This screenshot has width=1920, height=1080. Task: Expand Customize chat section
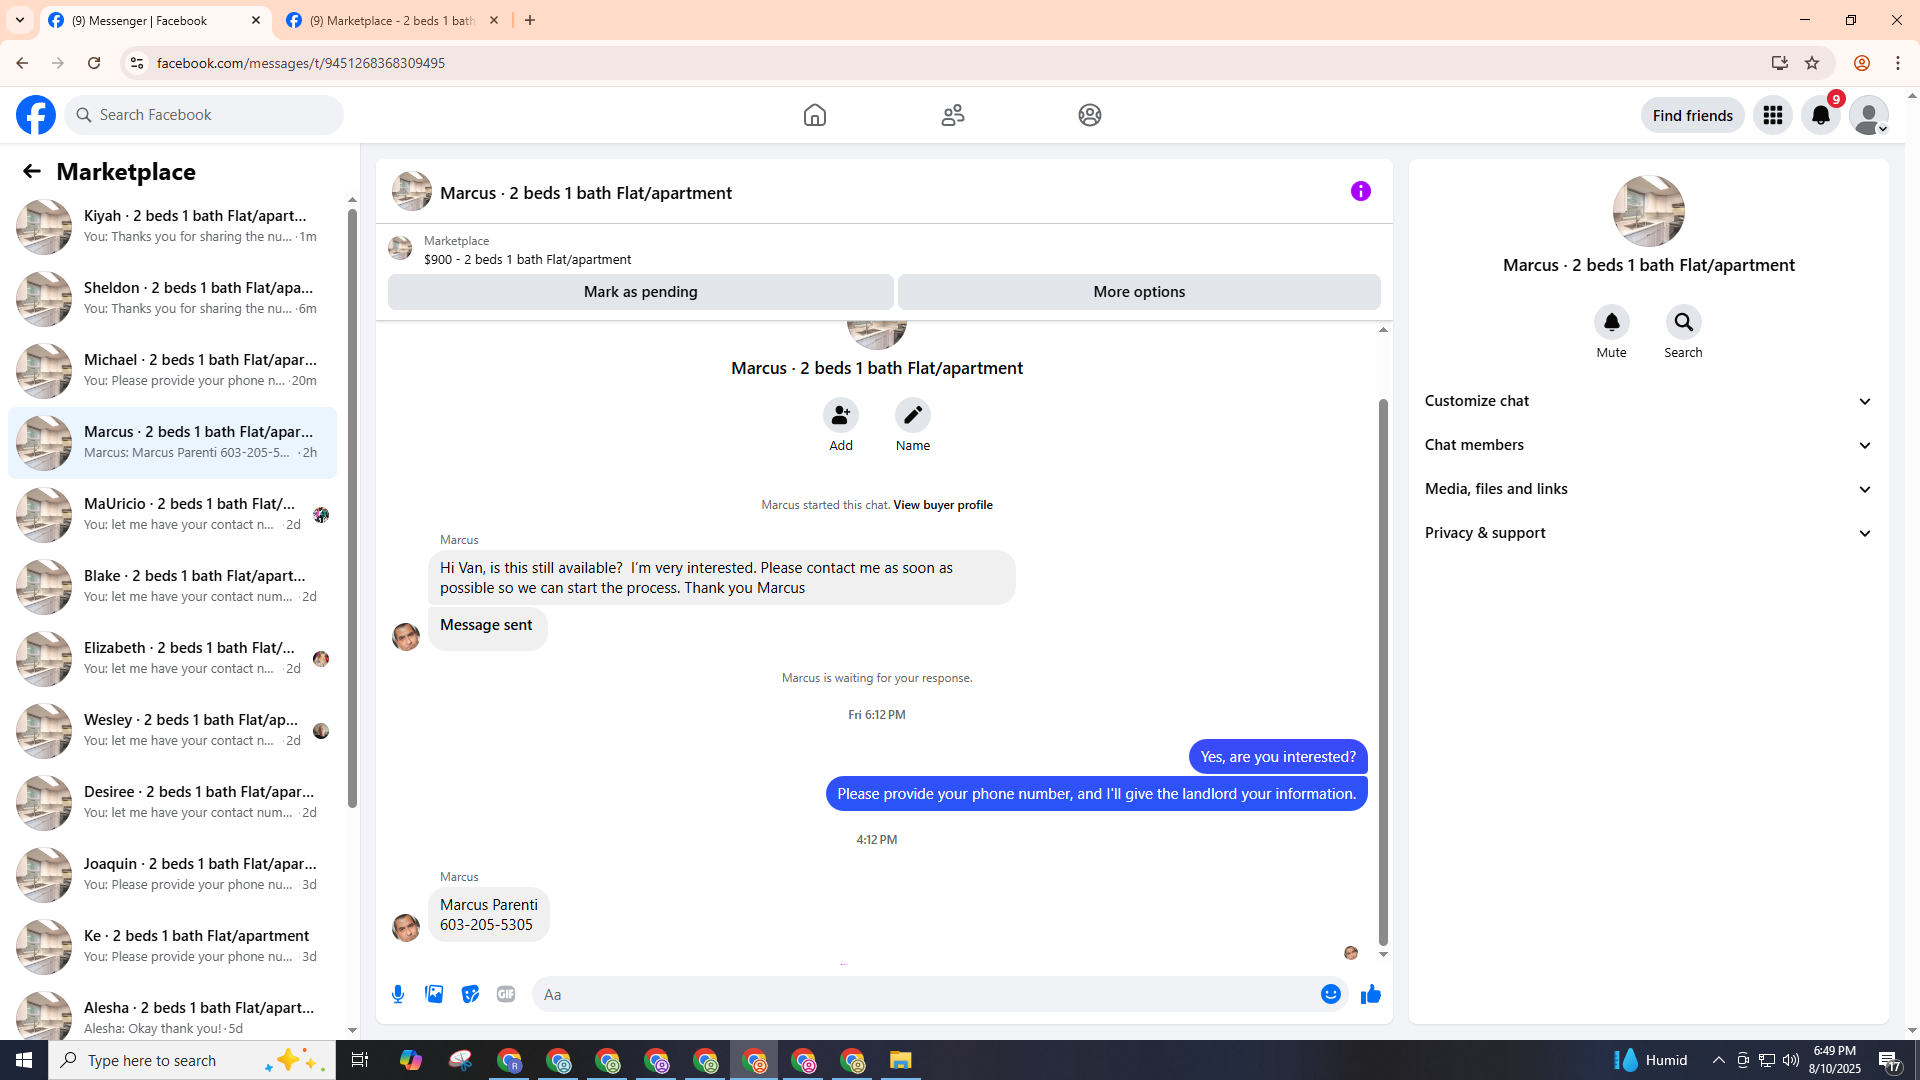click(1648, 401)
